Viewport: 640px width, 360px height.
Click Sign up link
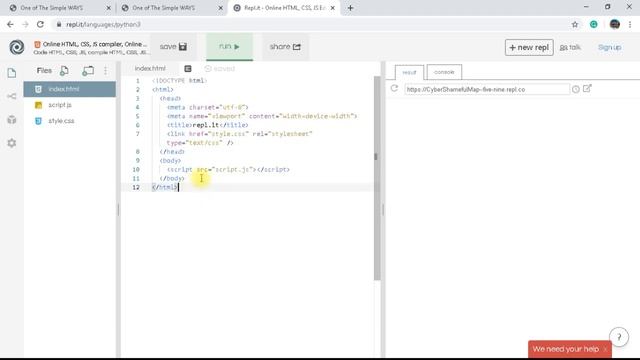click(609, 47)
